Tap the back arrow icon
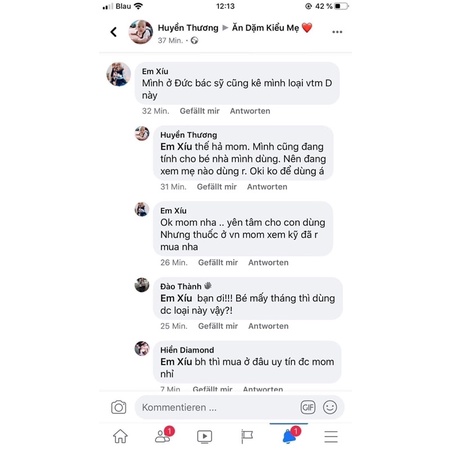This screenshot has width=450, height=450. [114, 32]
